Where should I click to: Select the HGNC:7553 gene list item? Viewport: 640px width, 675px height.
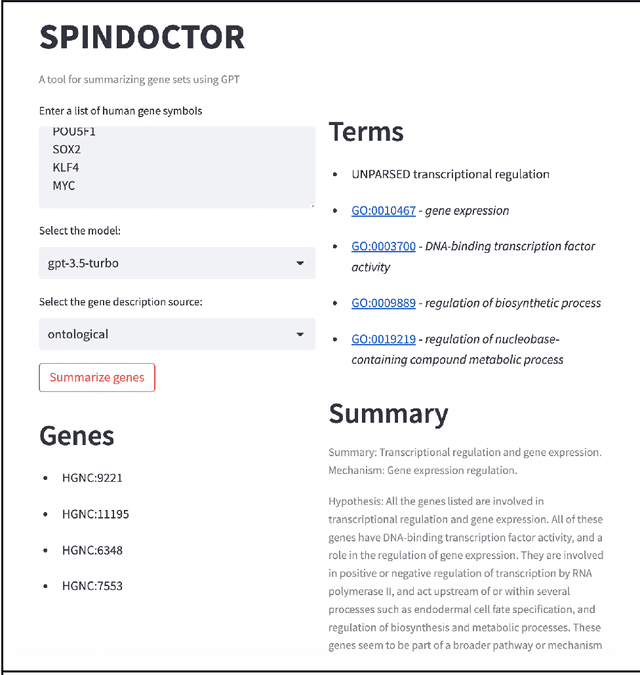click(93, 586)
